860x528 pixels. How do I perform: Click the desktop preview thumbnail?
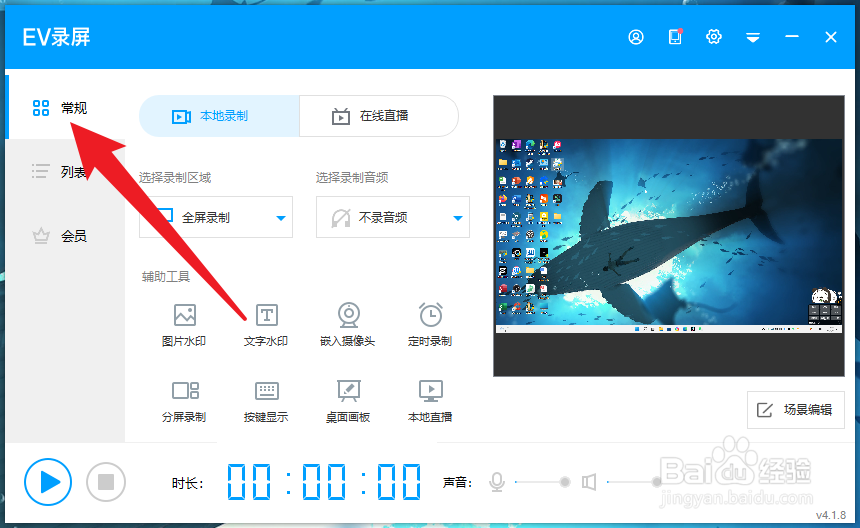(669, 236)
